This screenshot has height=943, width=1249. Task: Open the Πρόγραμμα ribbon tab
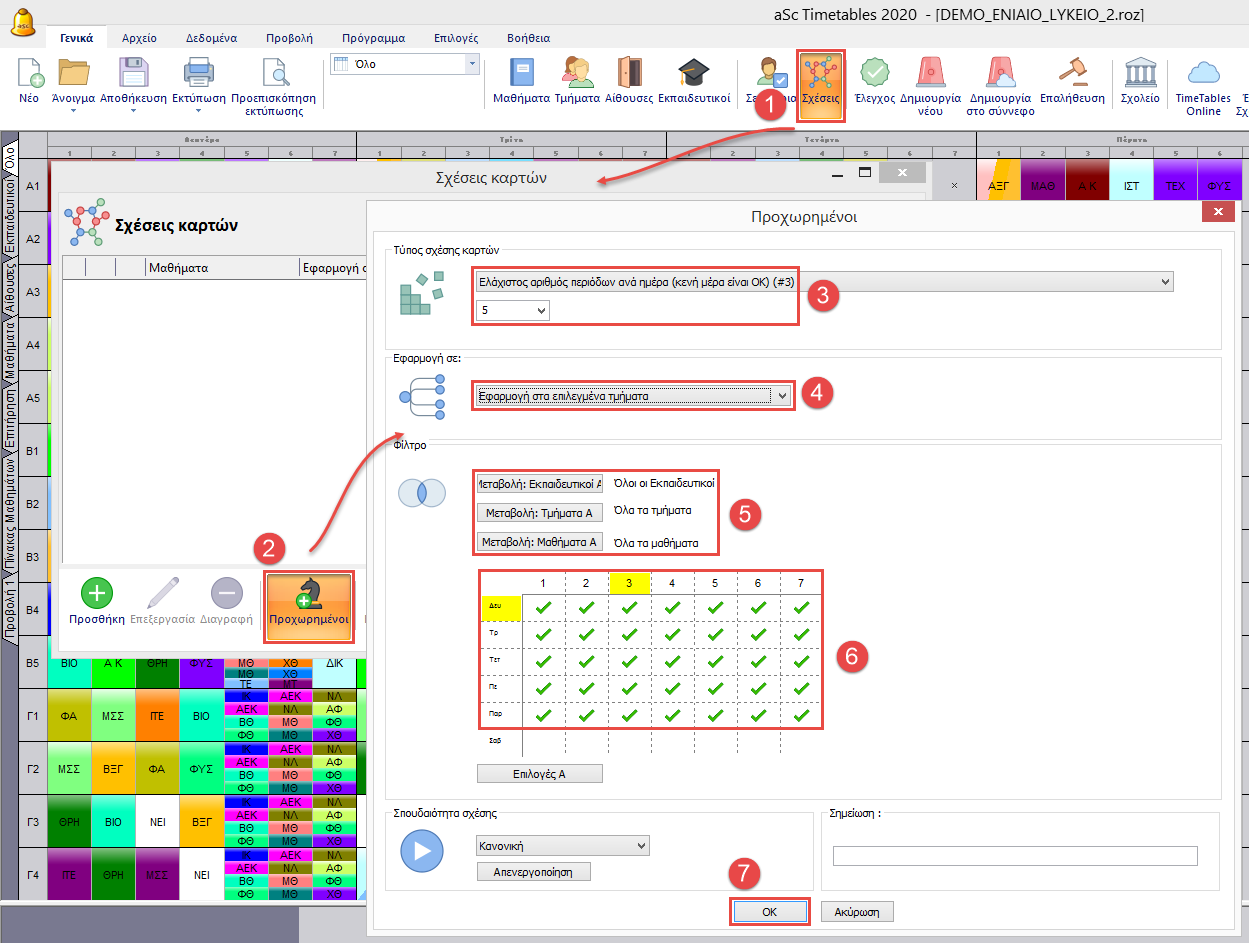(x=373, y=38)
